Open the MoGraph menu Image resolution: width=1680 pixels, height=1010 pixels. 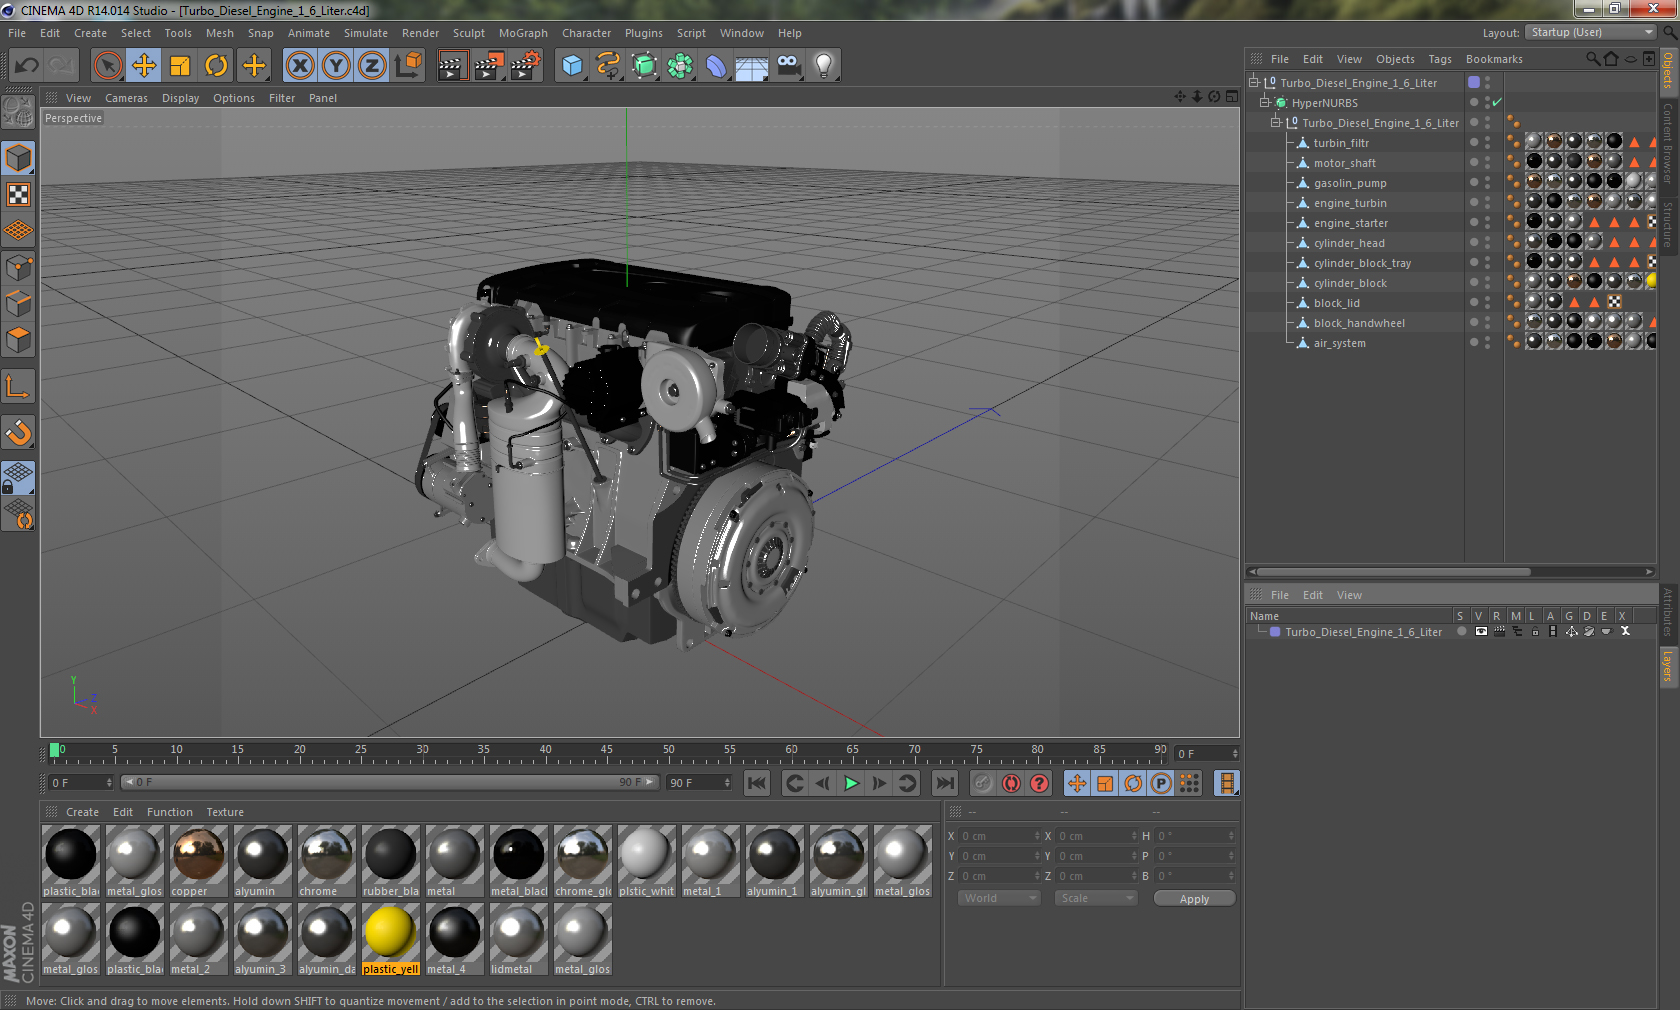click(x=523, y=33)
